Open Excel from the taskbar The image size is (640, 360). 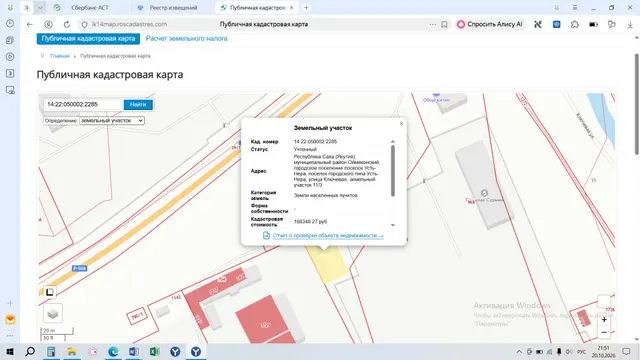(155, 351)
